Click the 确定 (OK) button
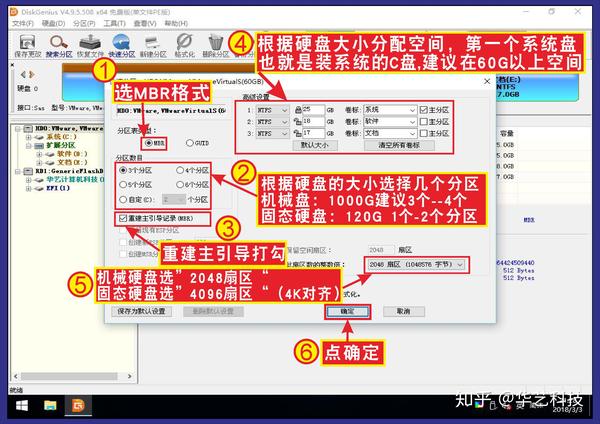The width and height of the screenshot is (600, 424). (347, 311)
